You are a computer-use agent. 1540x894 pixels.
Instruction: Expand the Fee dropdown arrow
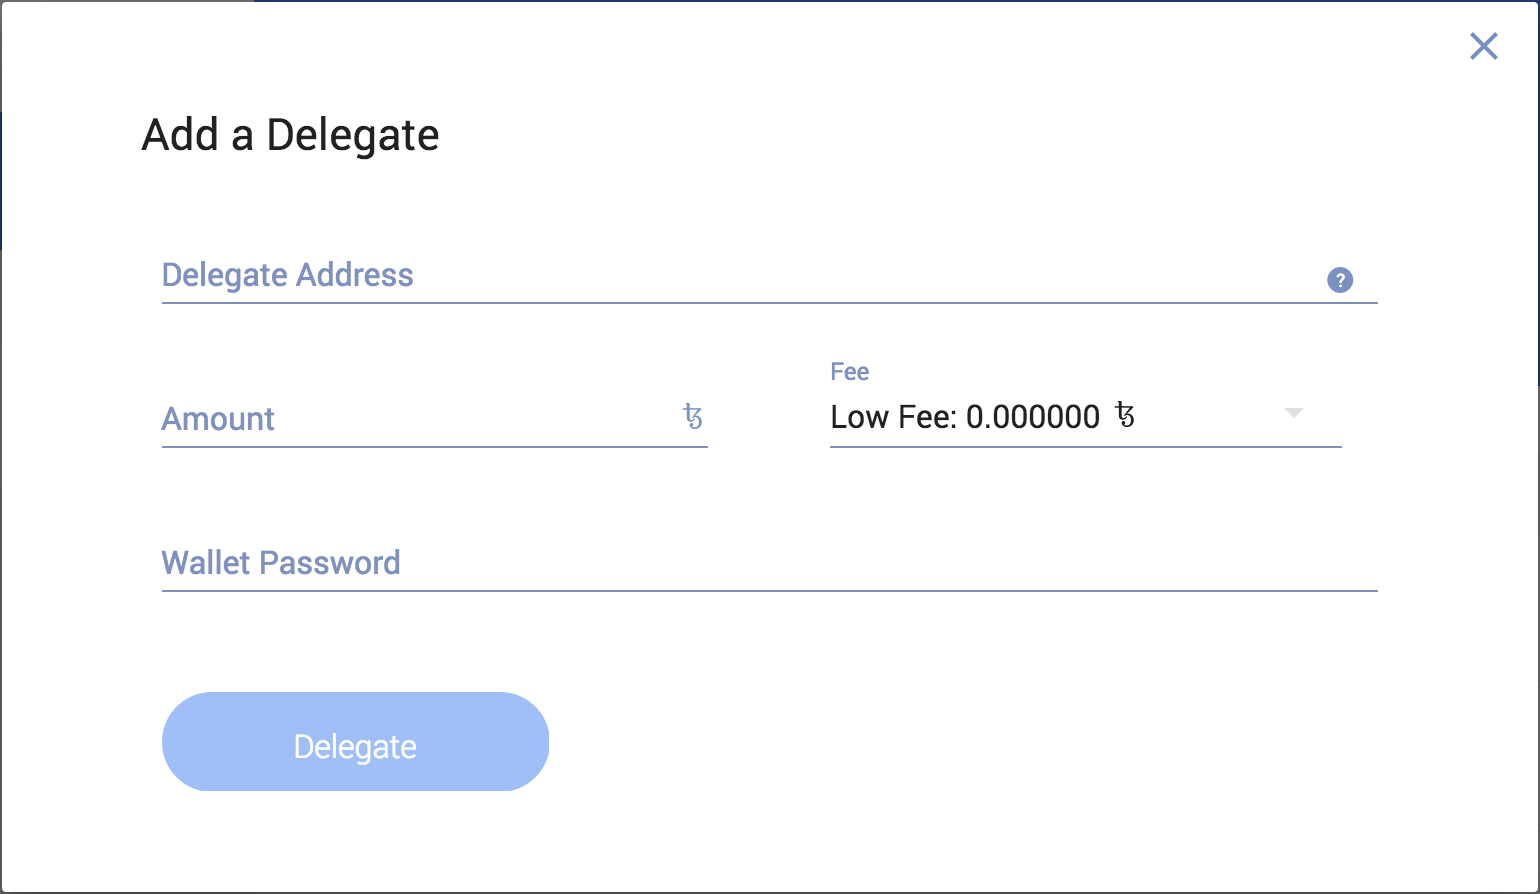pyautogui.click(x=1293, y=413)
